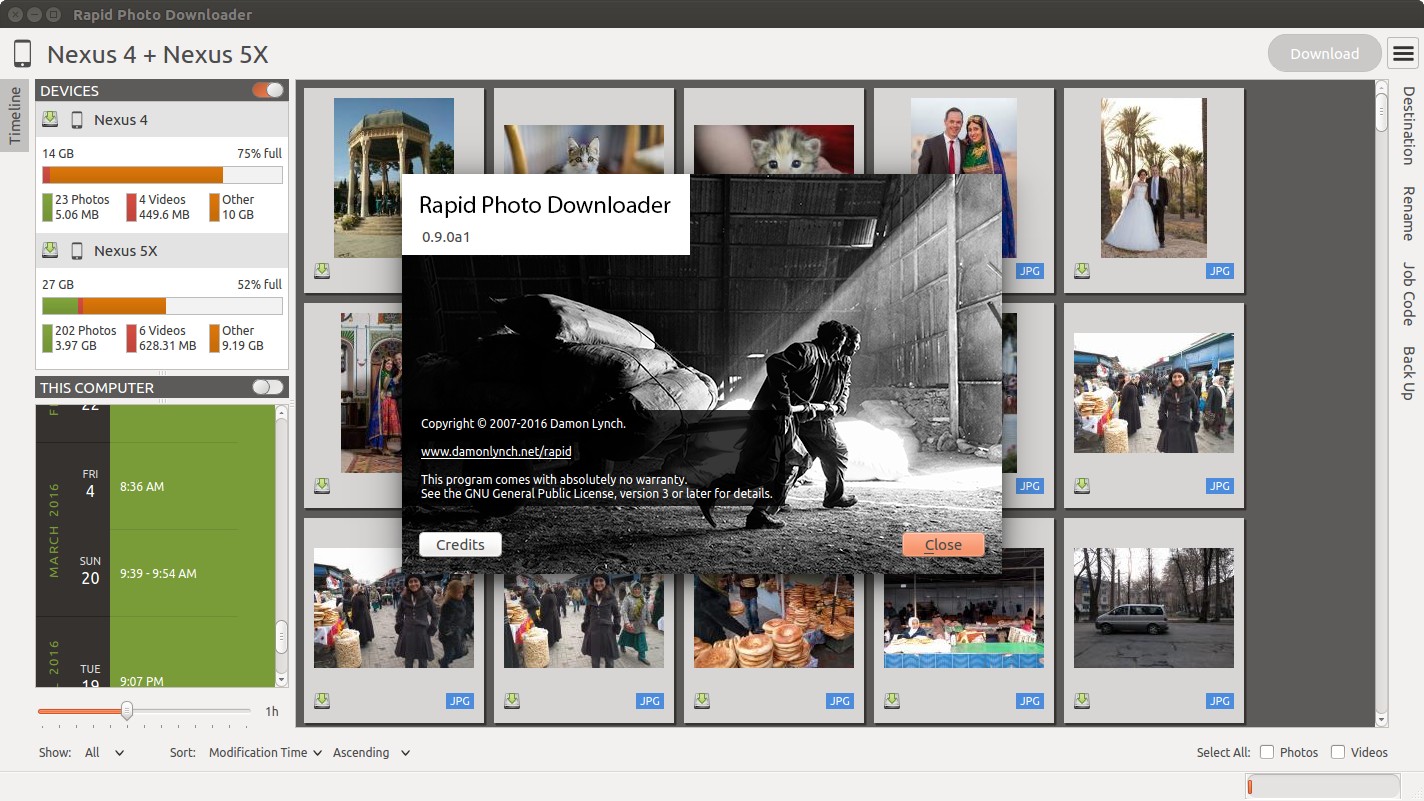
Task: Click the smartphone icon beside Nexus 5X device entry
Action: click(x=77, y=250)
